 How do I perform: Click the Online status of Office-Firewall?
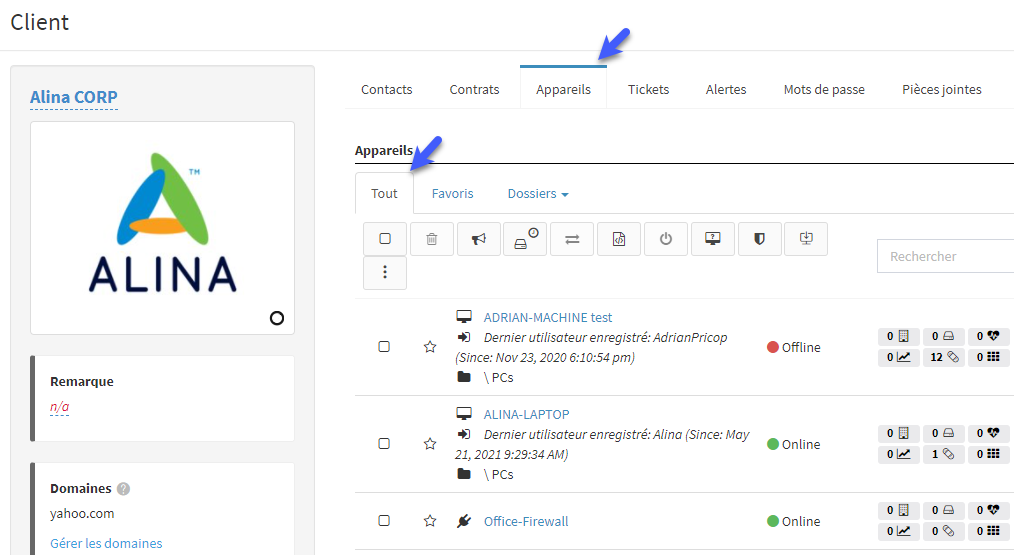[793, 521]
